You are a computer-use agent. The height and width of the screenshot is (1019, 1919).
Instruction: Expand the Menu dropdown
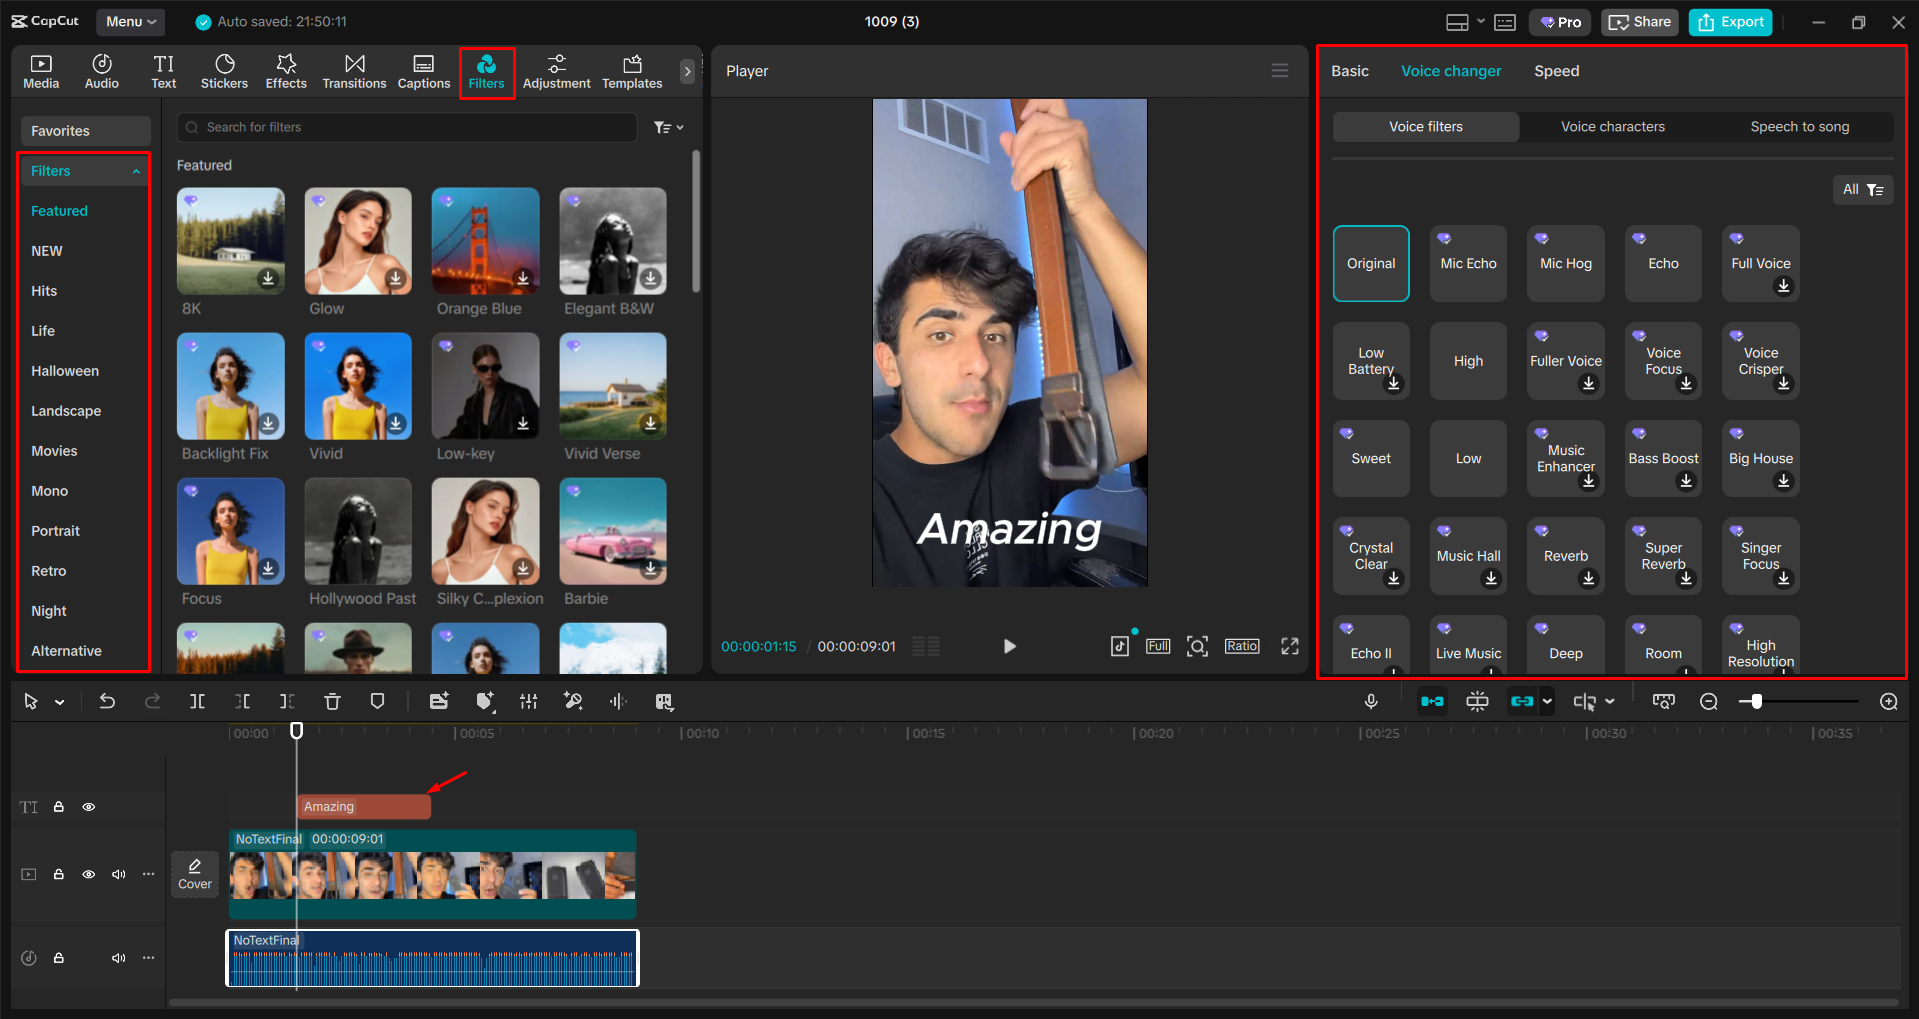(130, 21)
